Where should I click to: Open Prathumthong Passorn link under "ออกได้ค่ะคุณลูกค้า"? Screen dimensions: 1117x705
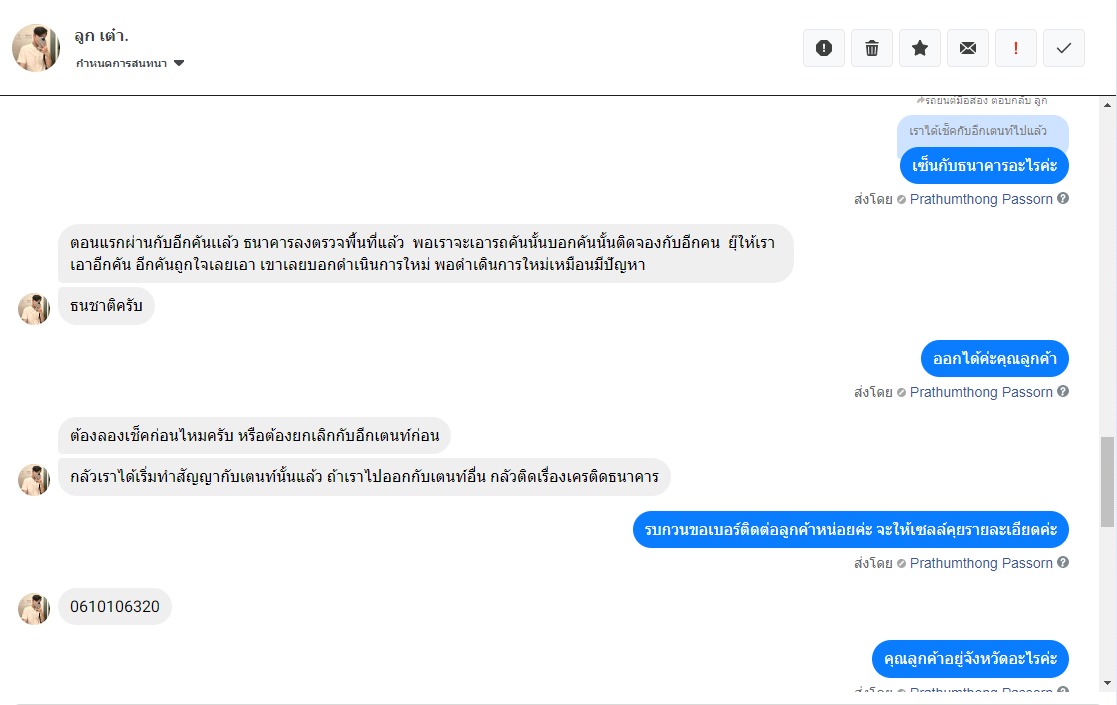(981, 392)
